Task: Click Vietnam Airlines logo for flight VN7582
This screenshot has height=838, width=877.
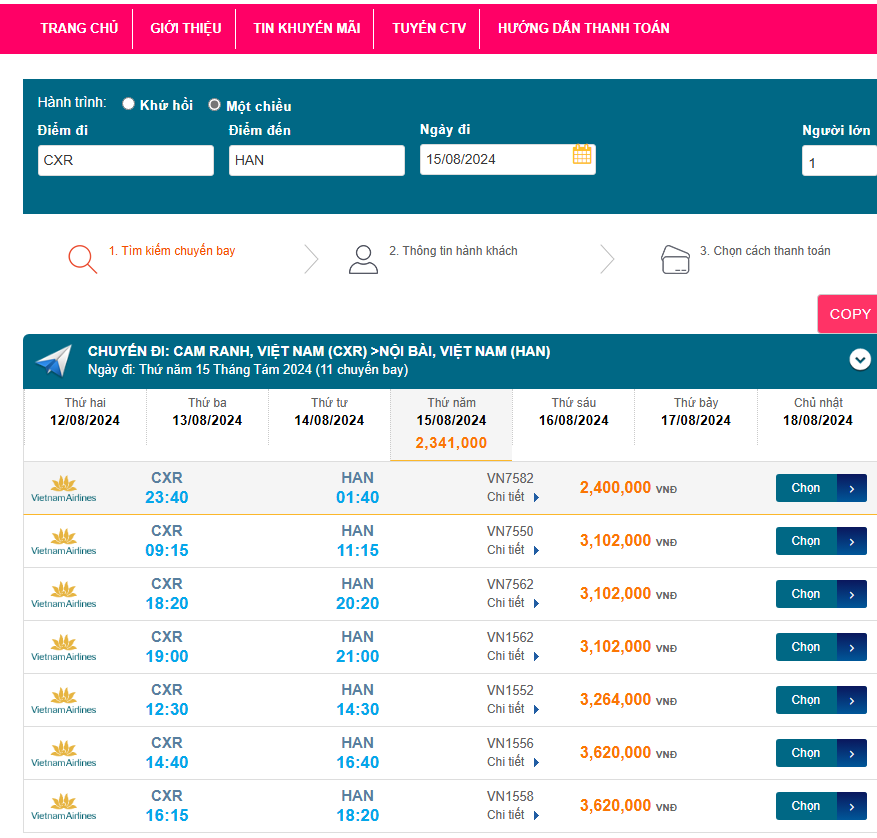Action: 64,488
